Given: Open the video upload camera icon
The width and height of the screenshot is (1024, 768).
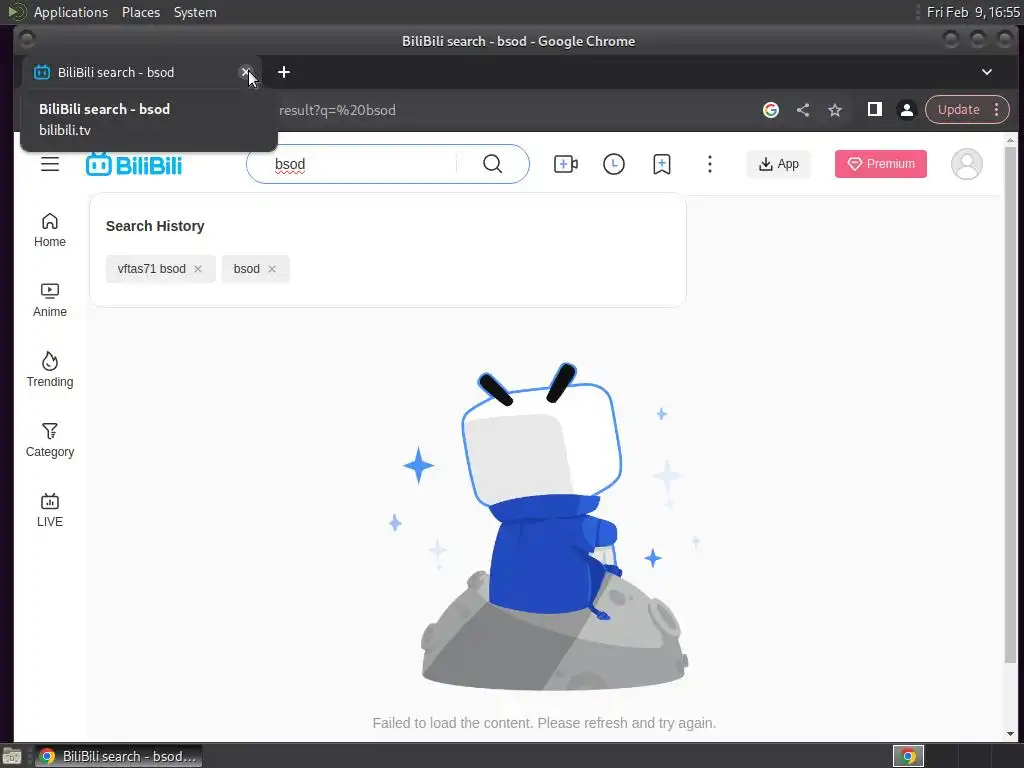Looking at the screenshot, I should pos(566,164).
